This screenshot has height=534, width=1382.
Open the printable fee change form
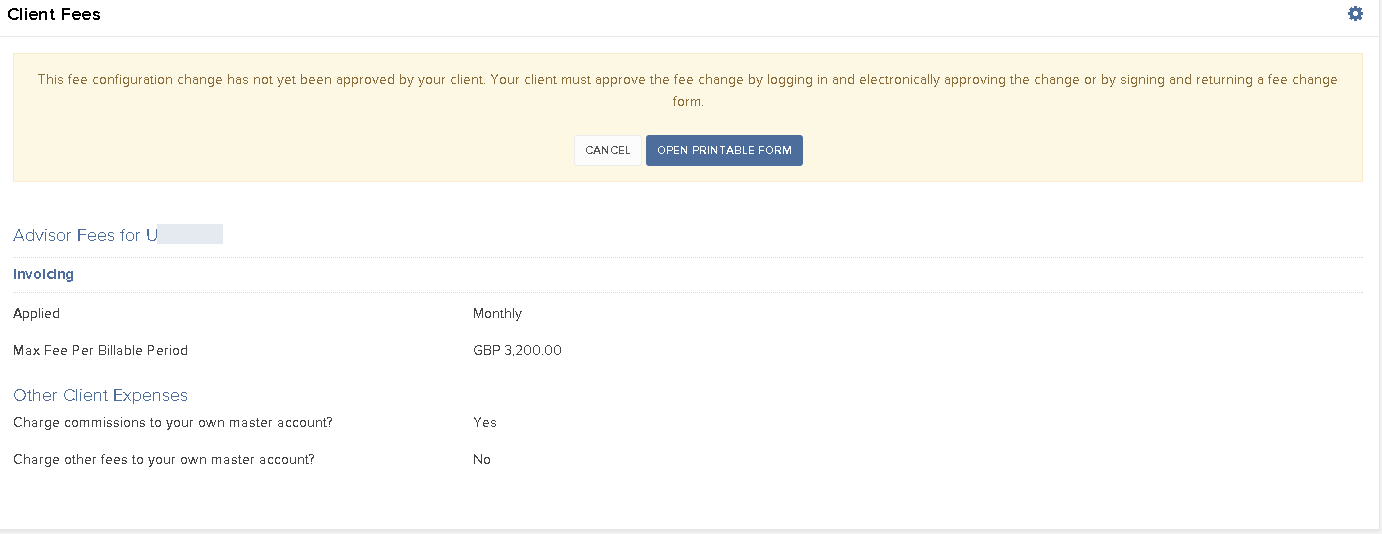click(724, 150)
